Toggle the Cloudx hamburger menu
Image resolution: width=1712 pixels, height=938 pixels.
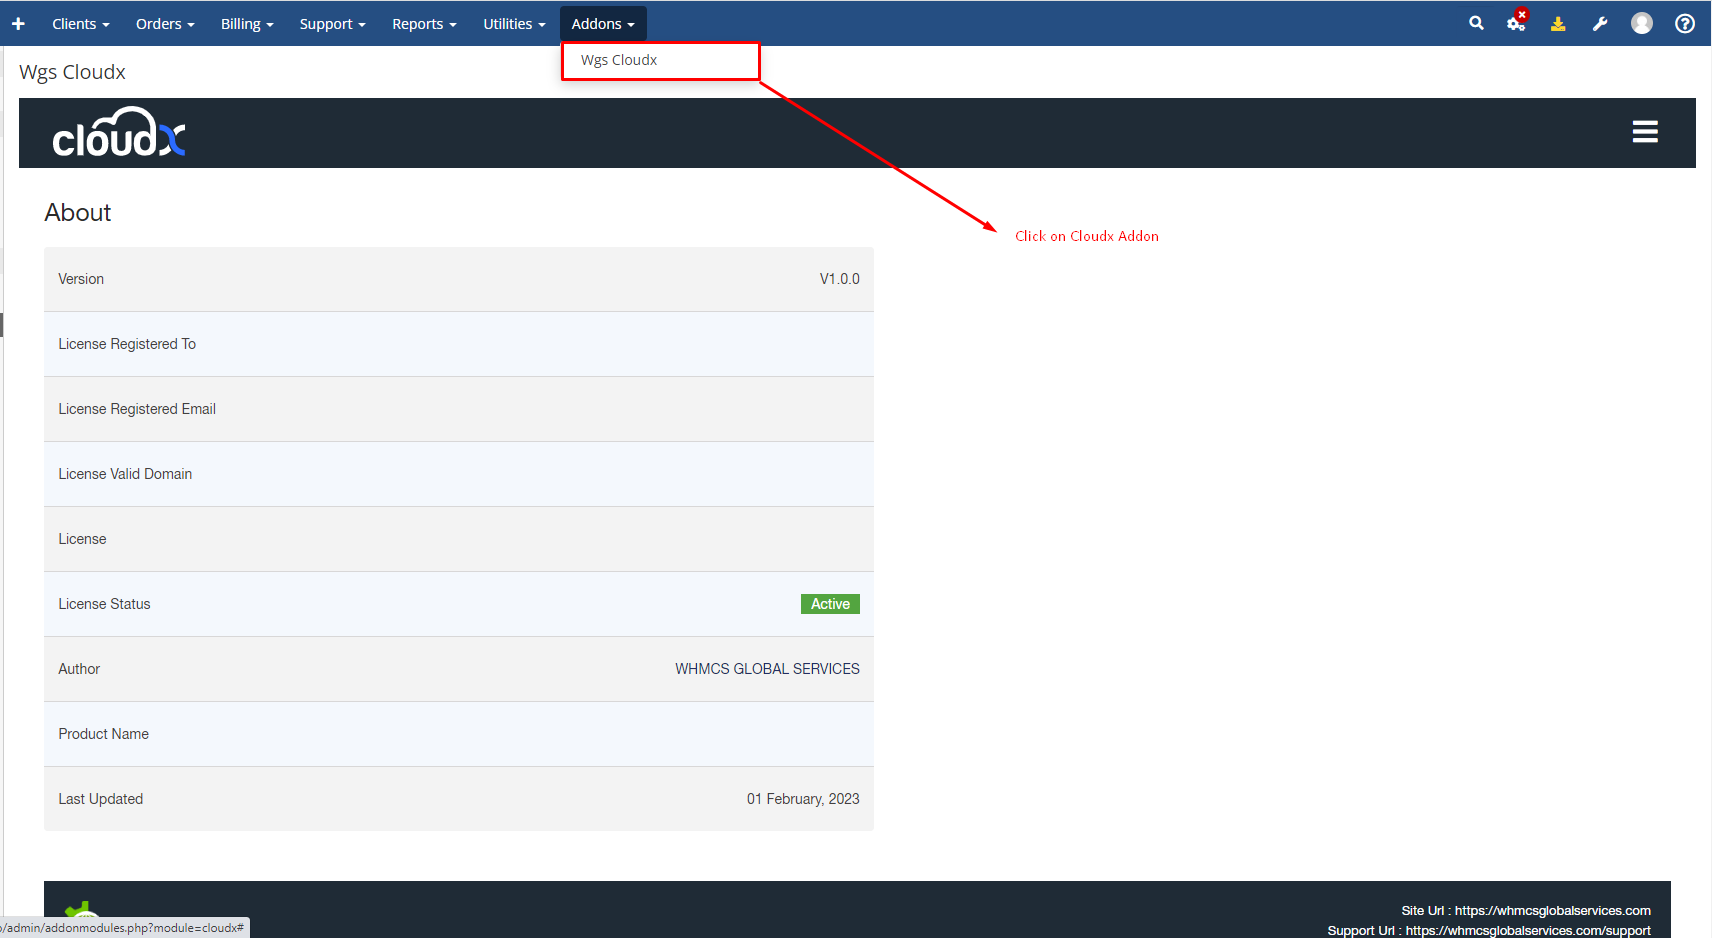pyautogui.click(x=1645, y=132)
